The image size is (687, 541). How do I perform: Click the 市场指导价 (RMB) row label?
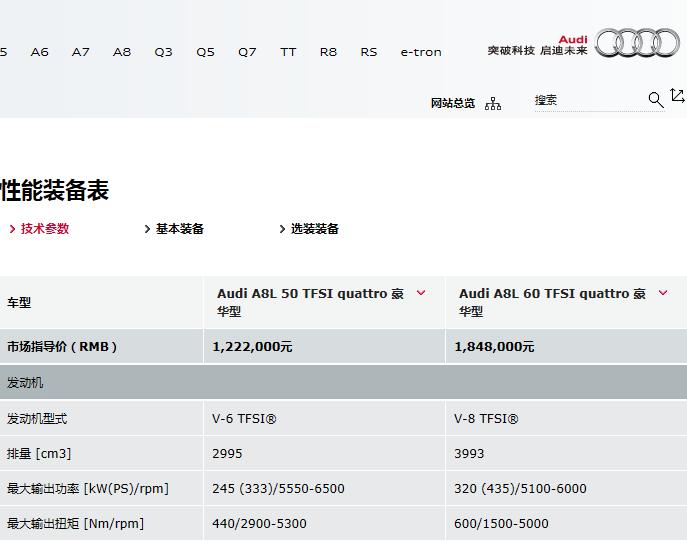pos(62,347)
